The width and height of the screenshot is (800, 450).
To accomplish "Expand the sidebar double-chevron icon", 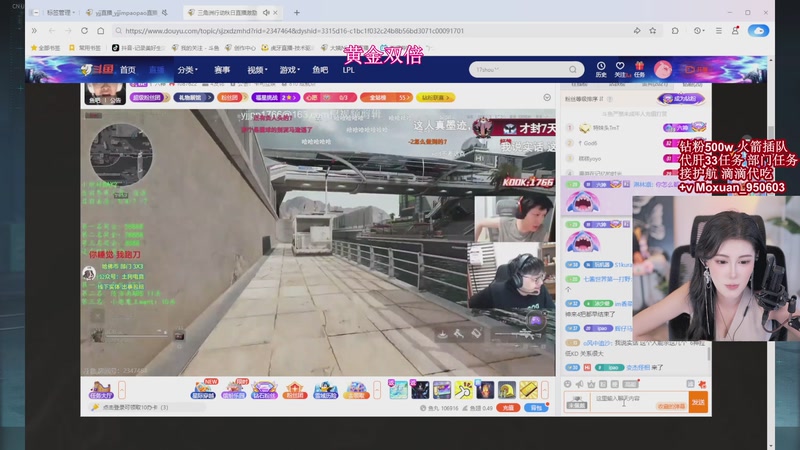I will pyautogui.click(x=34, y=31).
